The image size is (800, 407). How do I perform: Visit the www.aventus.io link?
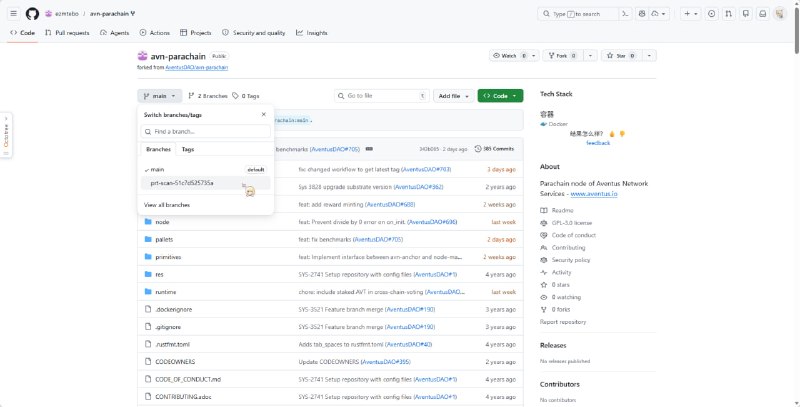point(594,194)
